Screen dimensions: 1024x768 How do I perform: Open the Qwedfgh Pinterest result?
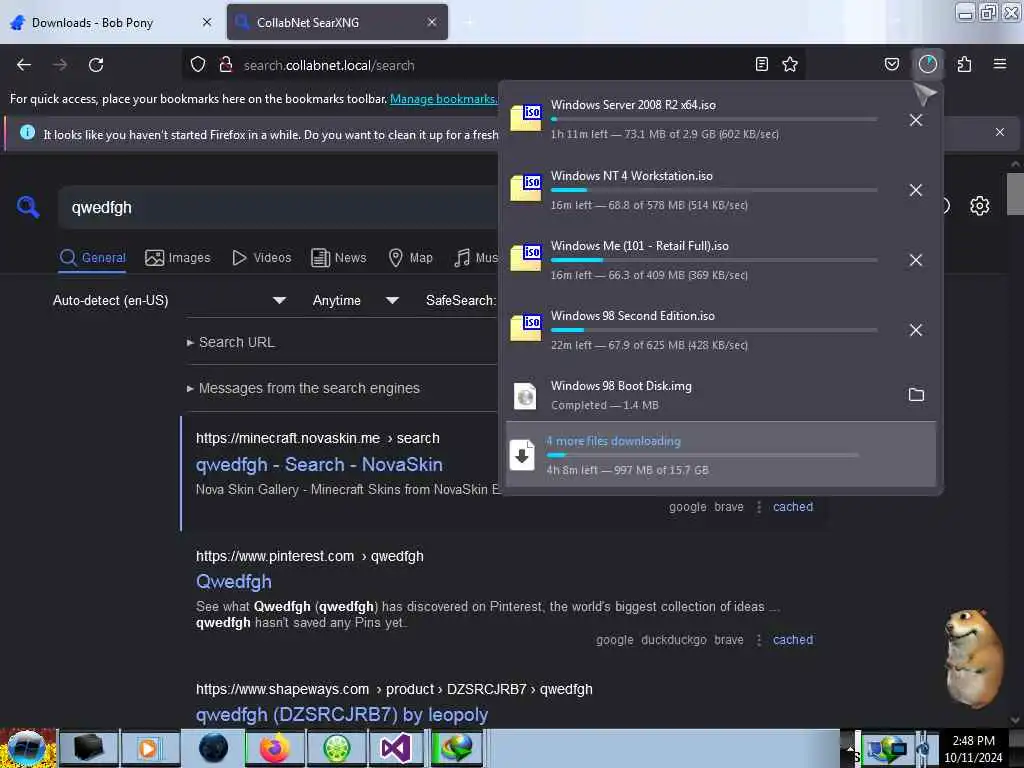(234, 581)
